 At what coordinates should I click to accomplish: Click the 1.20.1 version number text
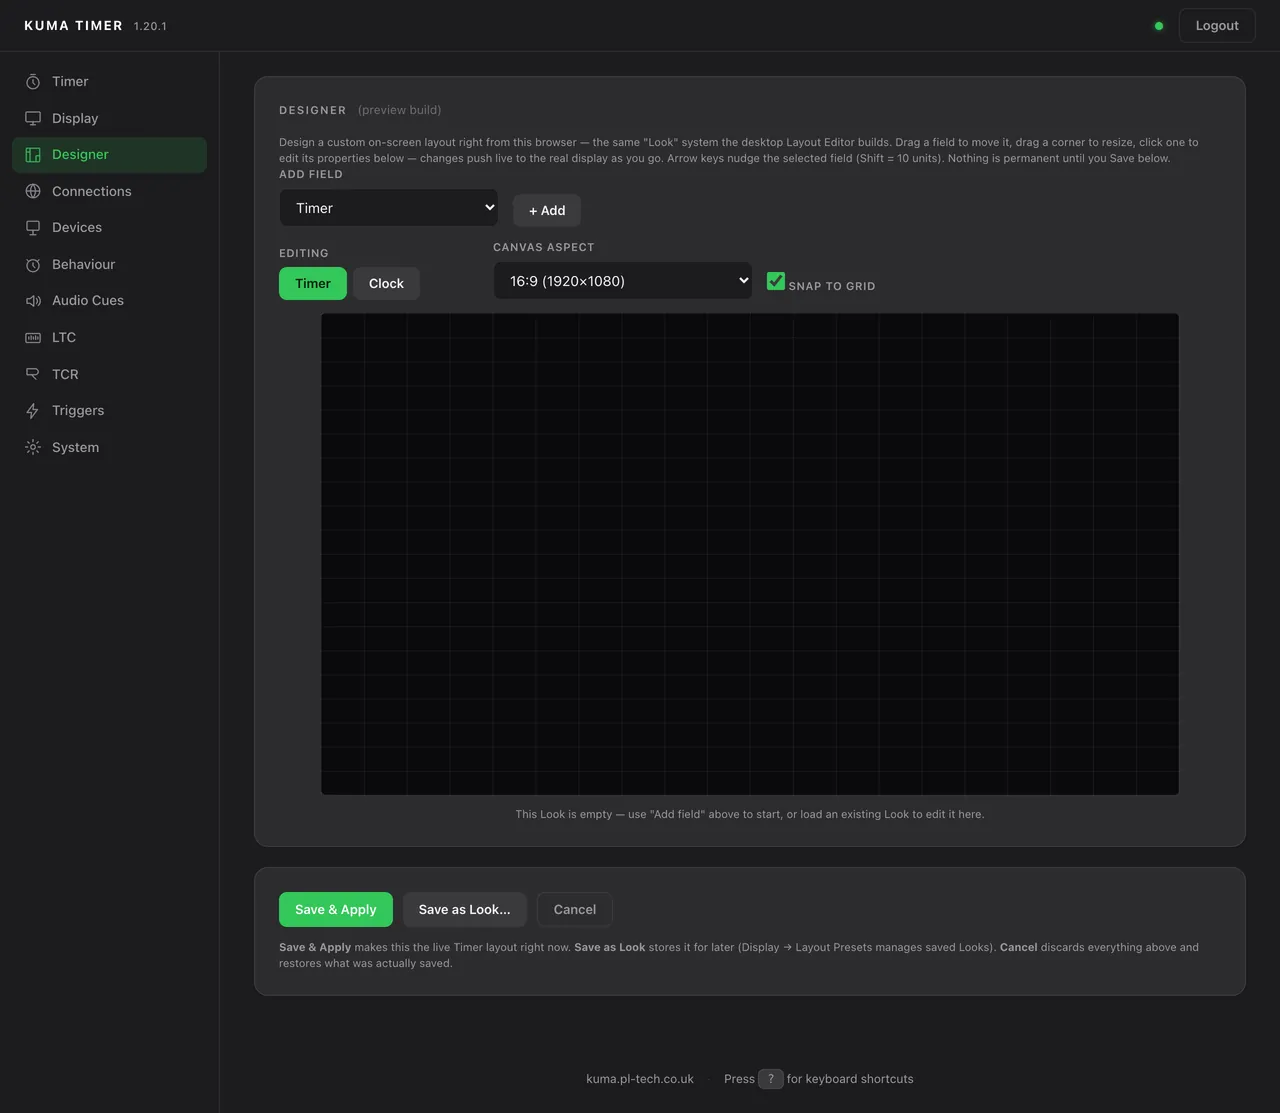tap(150, 26)
